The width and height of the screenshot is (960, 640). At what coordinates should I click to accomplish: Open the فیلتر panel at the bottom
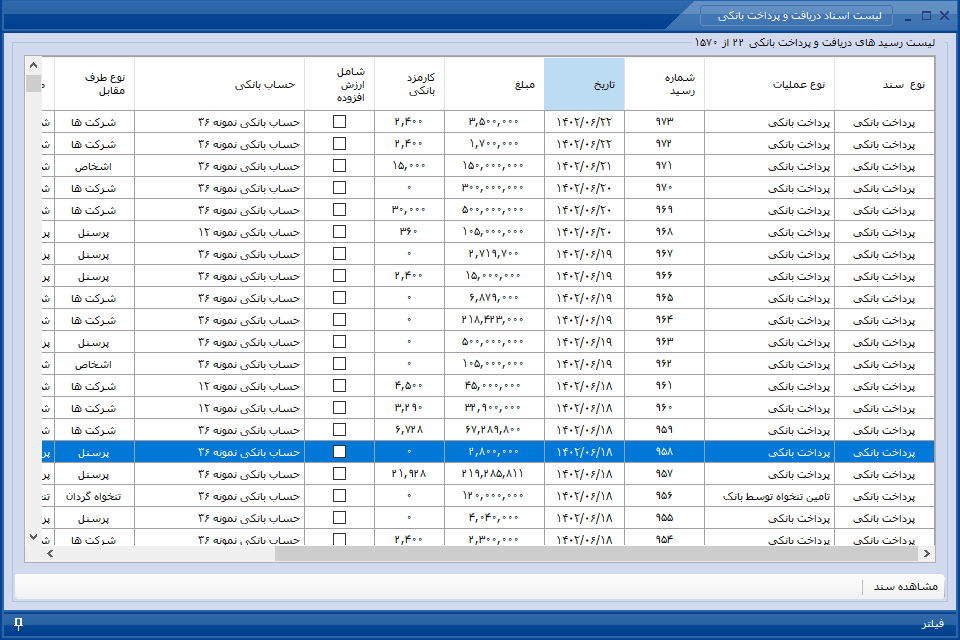click(x=932, y=623)
